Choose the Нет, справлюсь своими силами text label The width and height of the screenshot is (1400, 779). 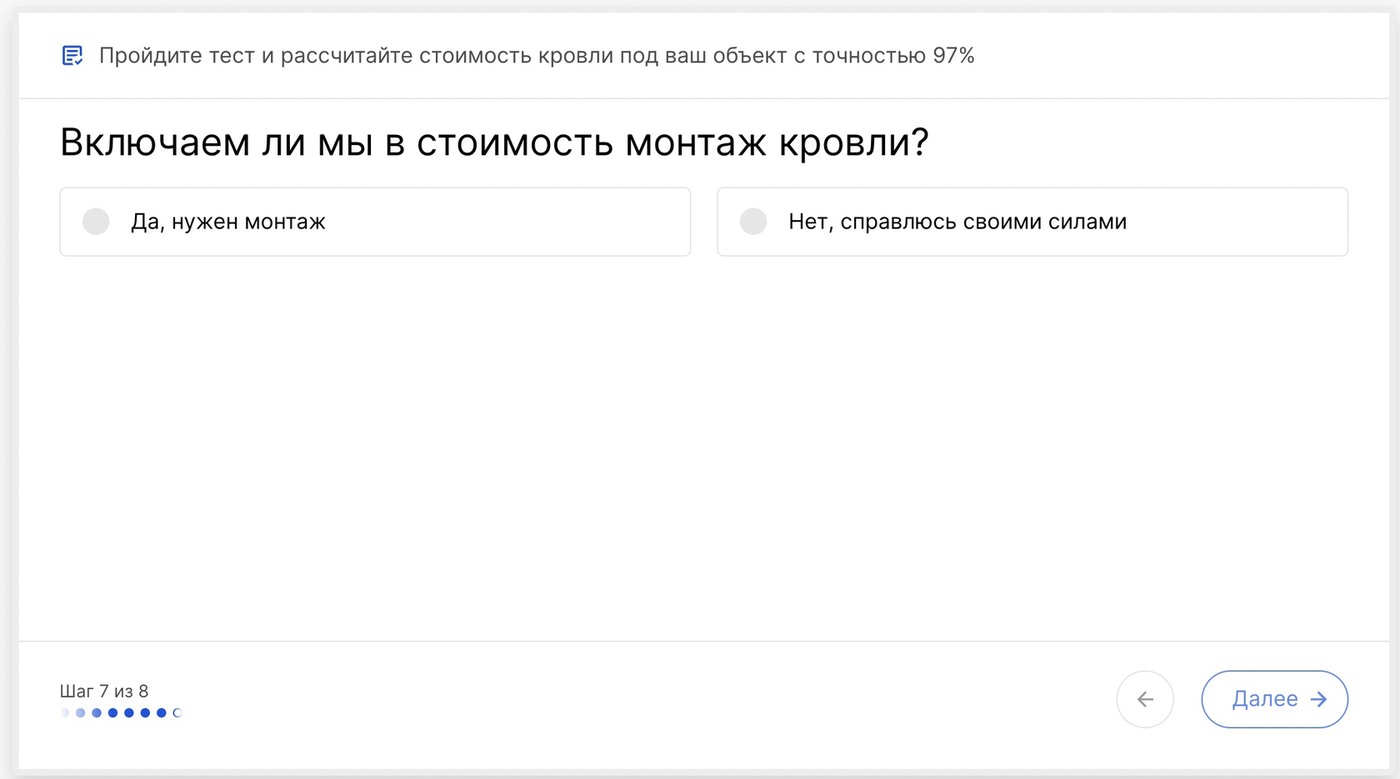coord(957,221)
